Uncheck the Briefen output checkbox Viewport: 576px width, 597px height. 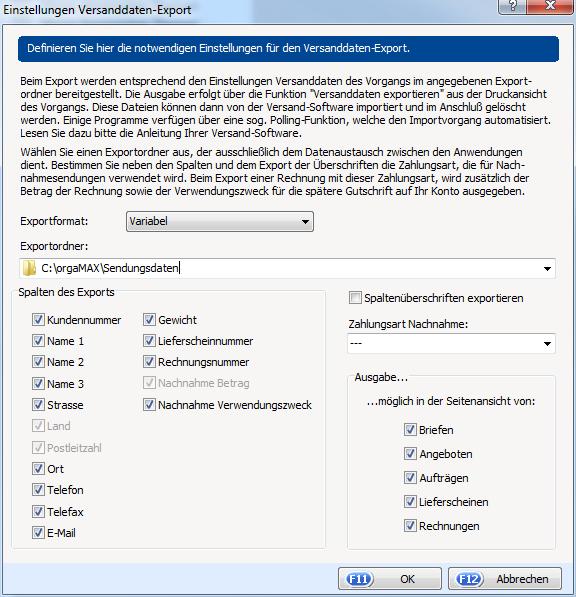[410, 429]
